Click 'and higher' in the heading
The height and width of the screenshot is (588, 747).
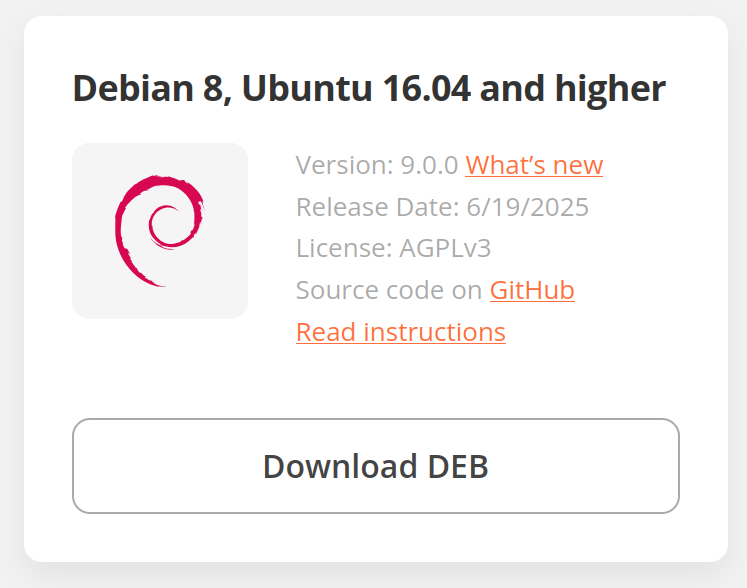pyautogui.click(x=573, y=89)
